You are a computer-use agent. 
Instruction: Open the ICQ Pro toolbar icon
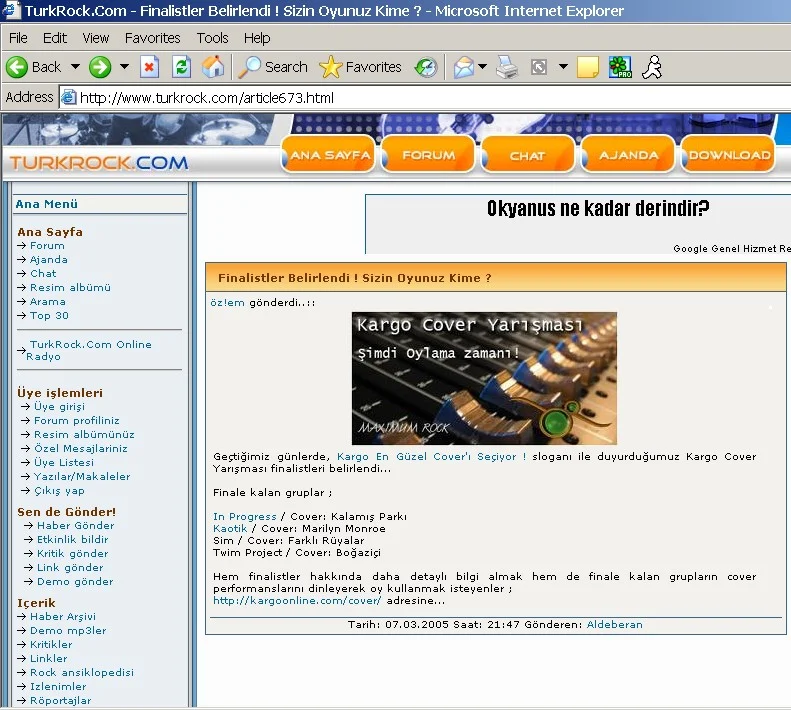coord(620,67)
